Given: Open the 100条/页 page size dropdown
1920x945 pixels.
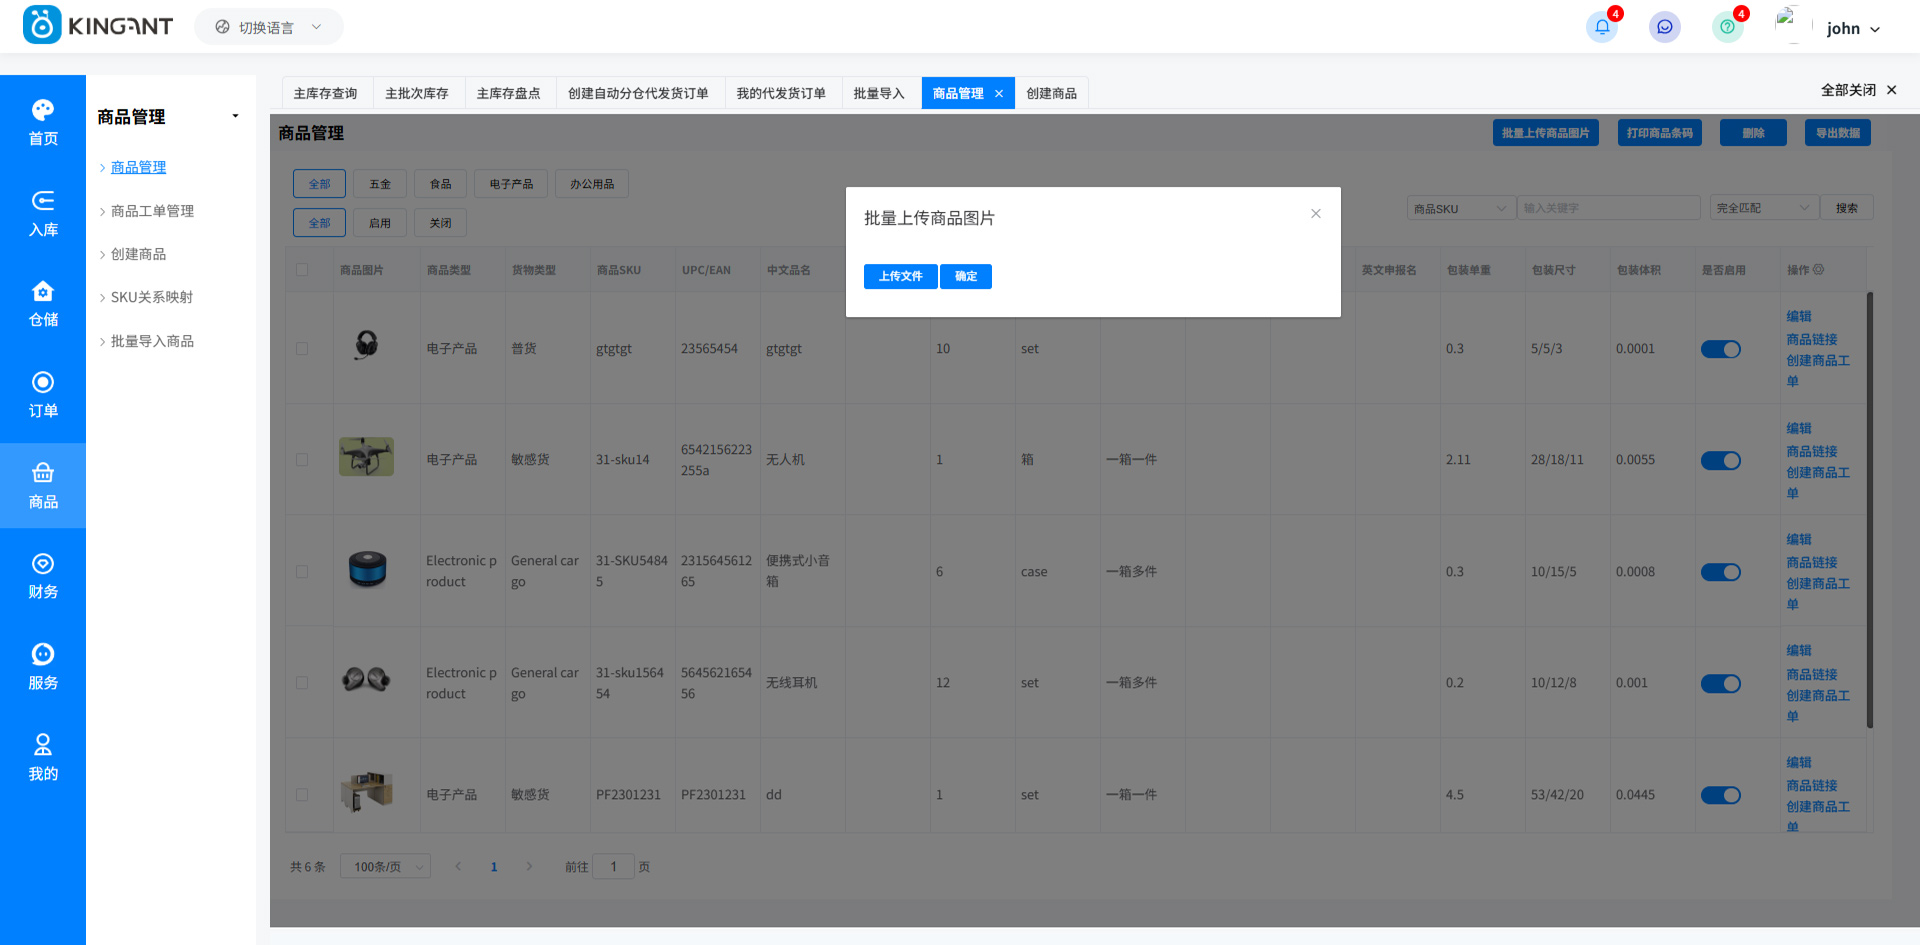Looking at the screenshot, I should tap(385, 867).
